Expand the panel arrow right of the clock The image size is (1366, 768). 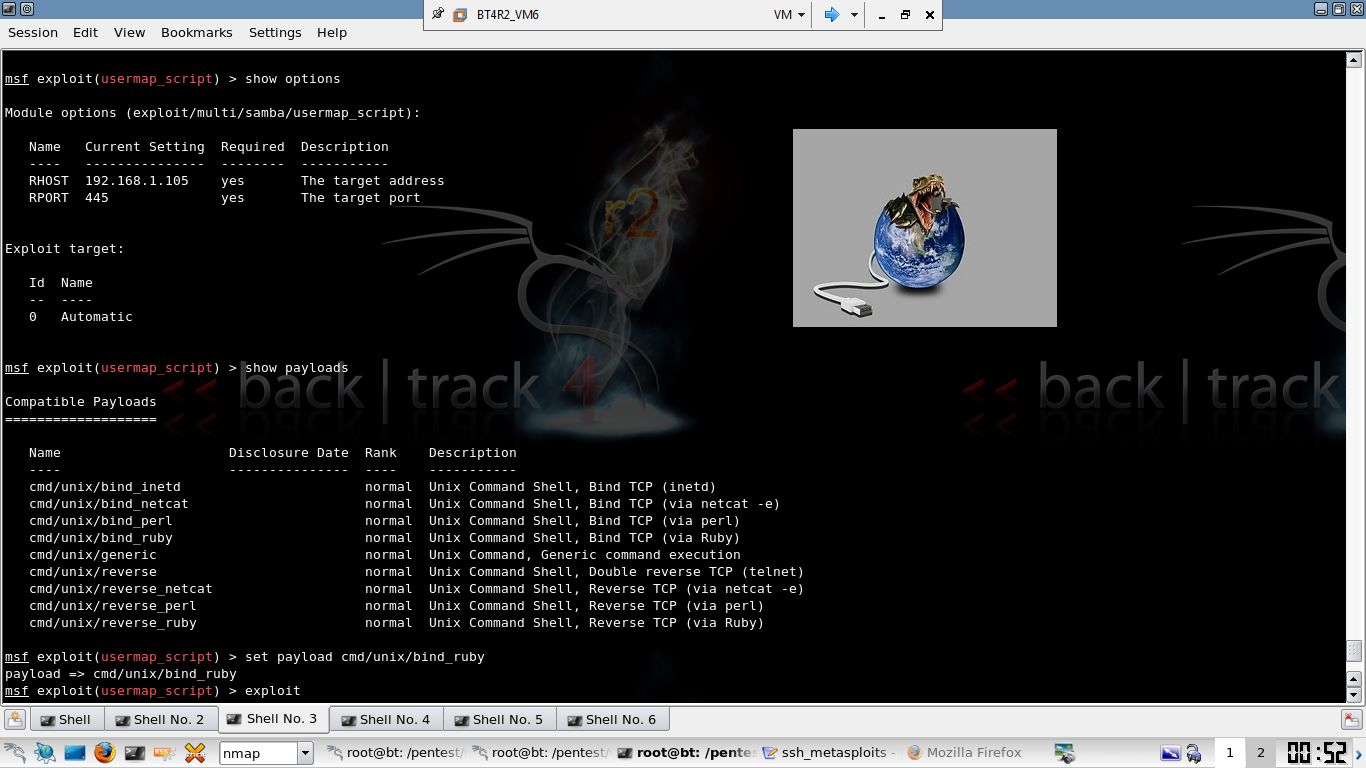tap(1358, 753)
